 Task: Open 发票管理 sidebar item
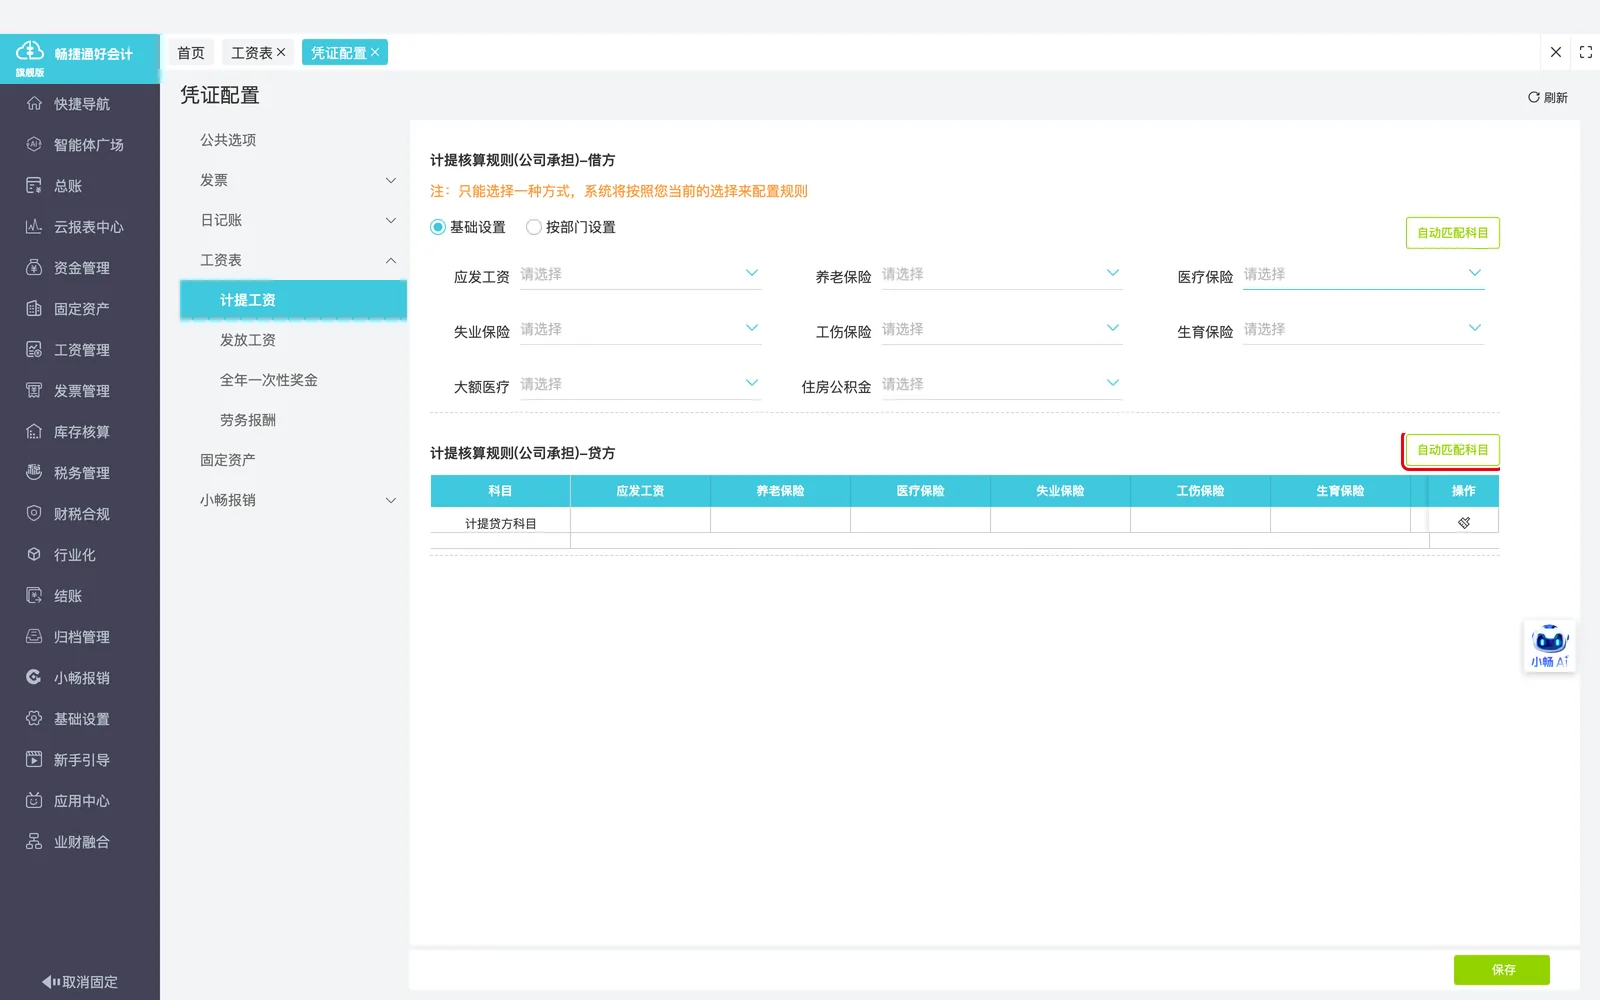coord(80,391)
